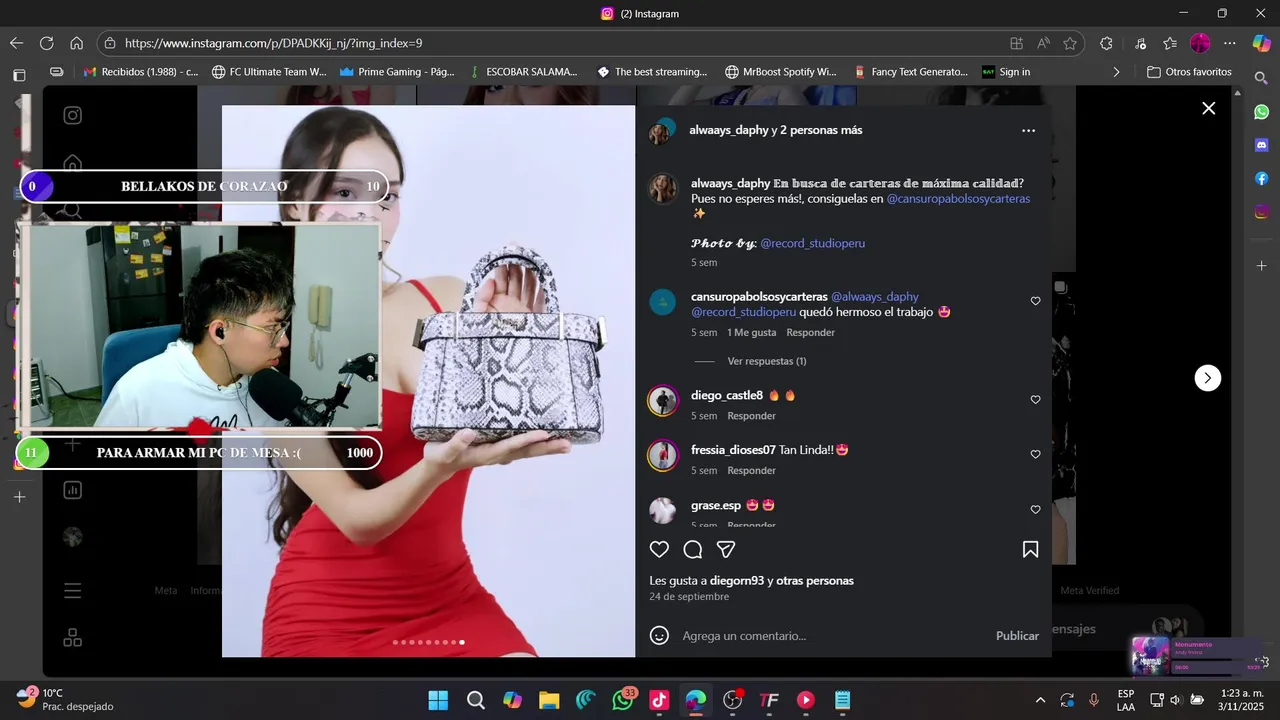Reply to the diego_castle8 comment

click(x=751, y=416)
